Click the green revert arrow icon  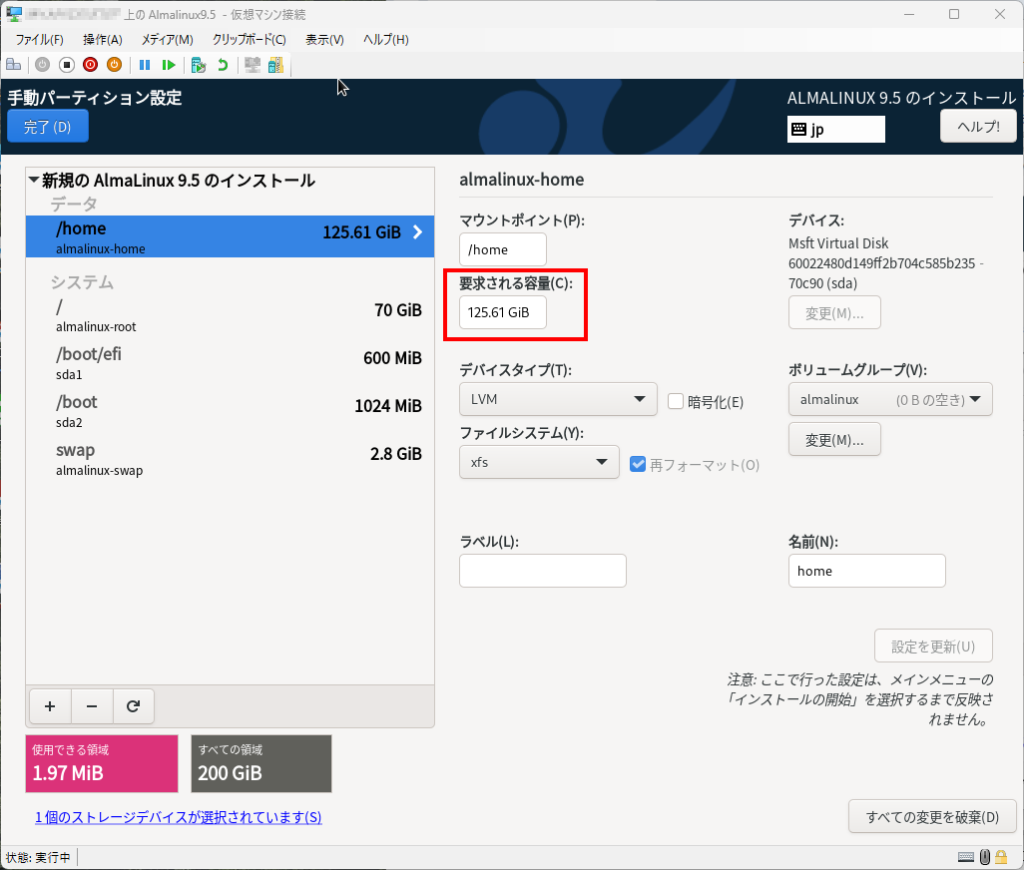tap(222, 65)
